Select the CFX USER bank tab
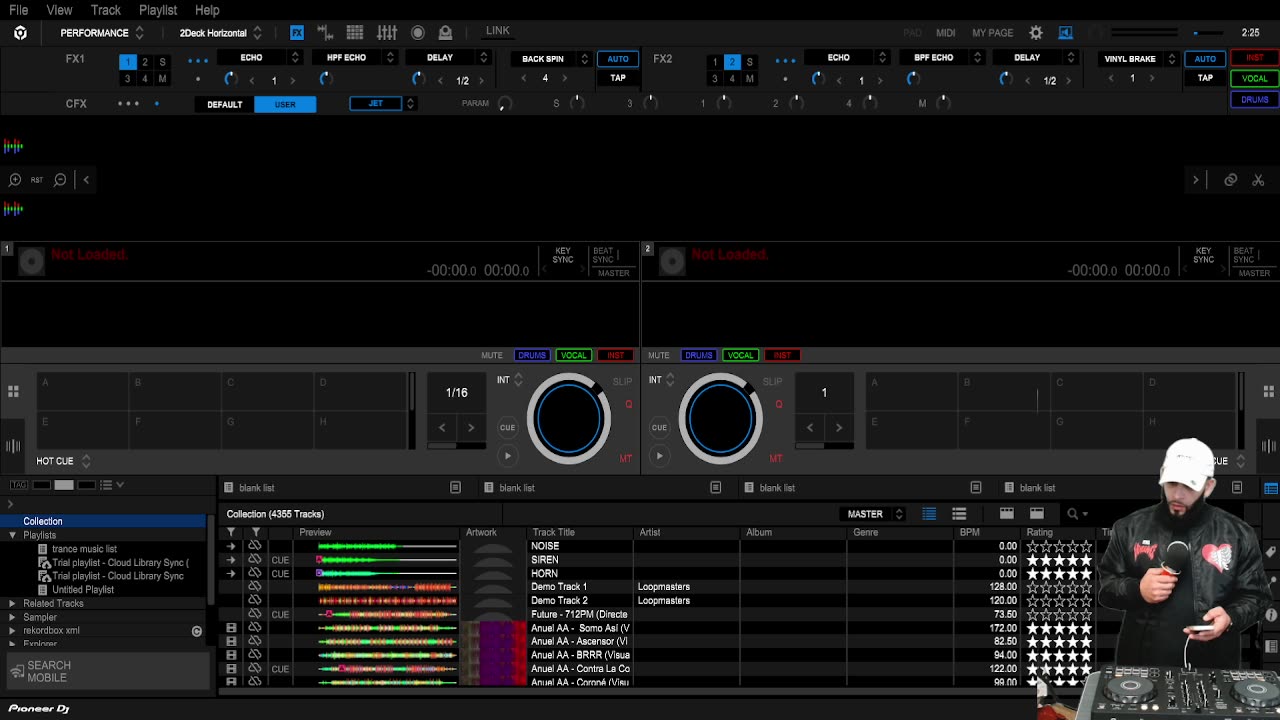The image size is (1280, 720). coord(285,105)
